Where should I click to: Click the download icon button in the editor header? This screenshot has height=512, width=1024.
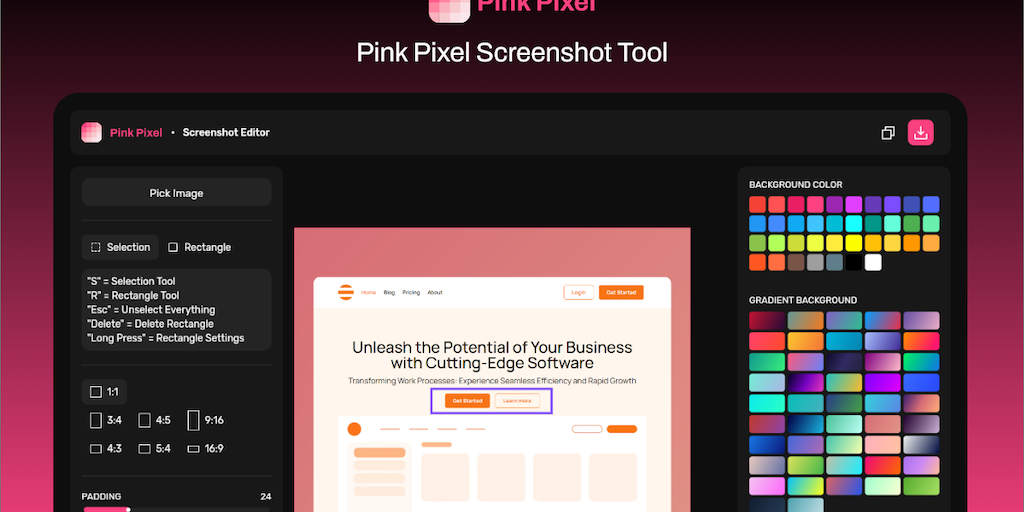click(x=920, y=133)
